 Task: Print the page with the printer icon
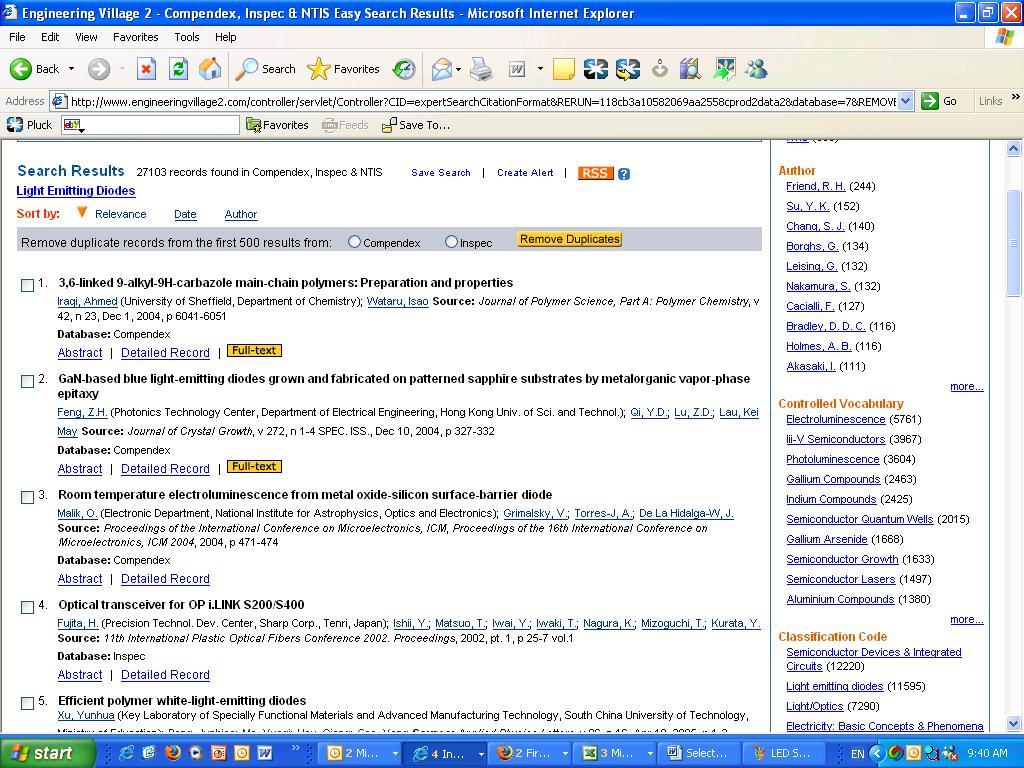tap(481, 69)
